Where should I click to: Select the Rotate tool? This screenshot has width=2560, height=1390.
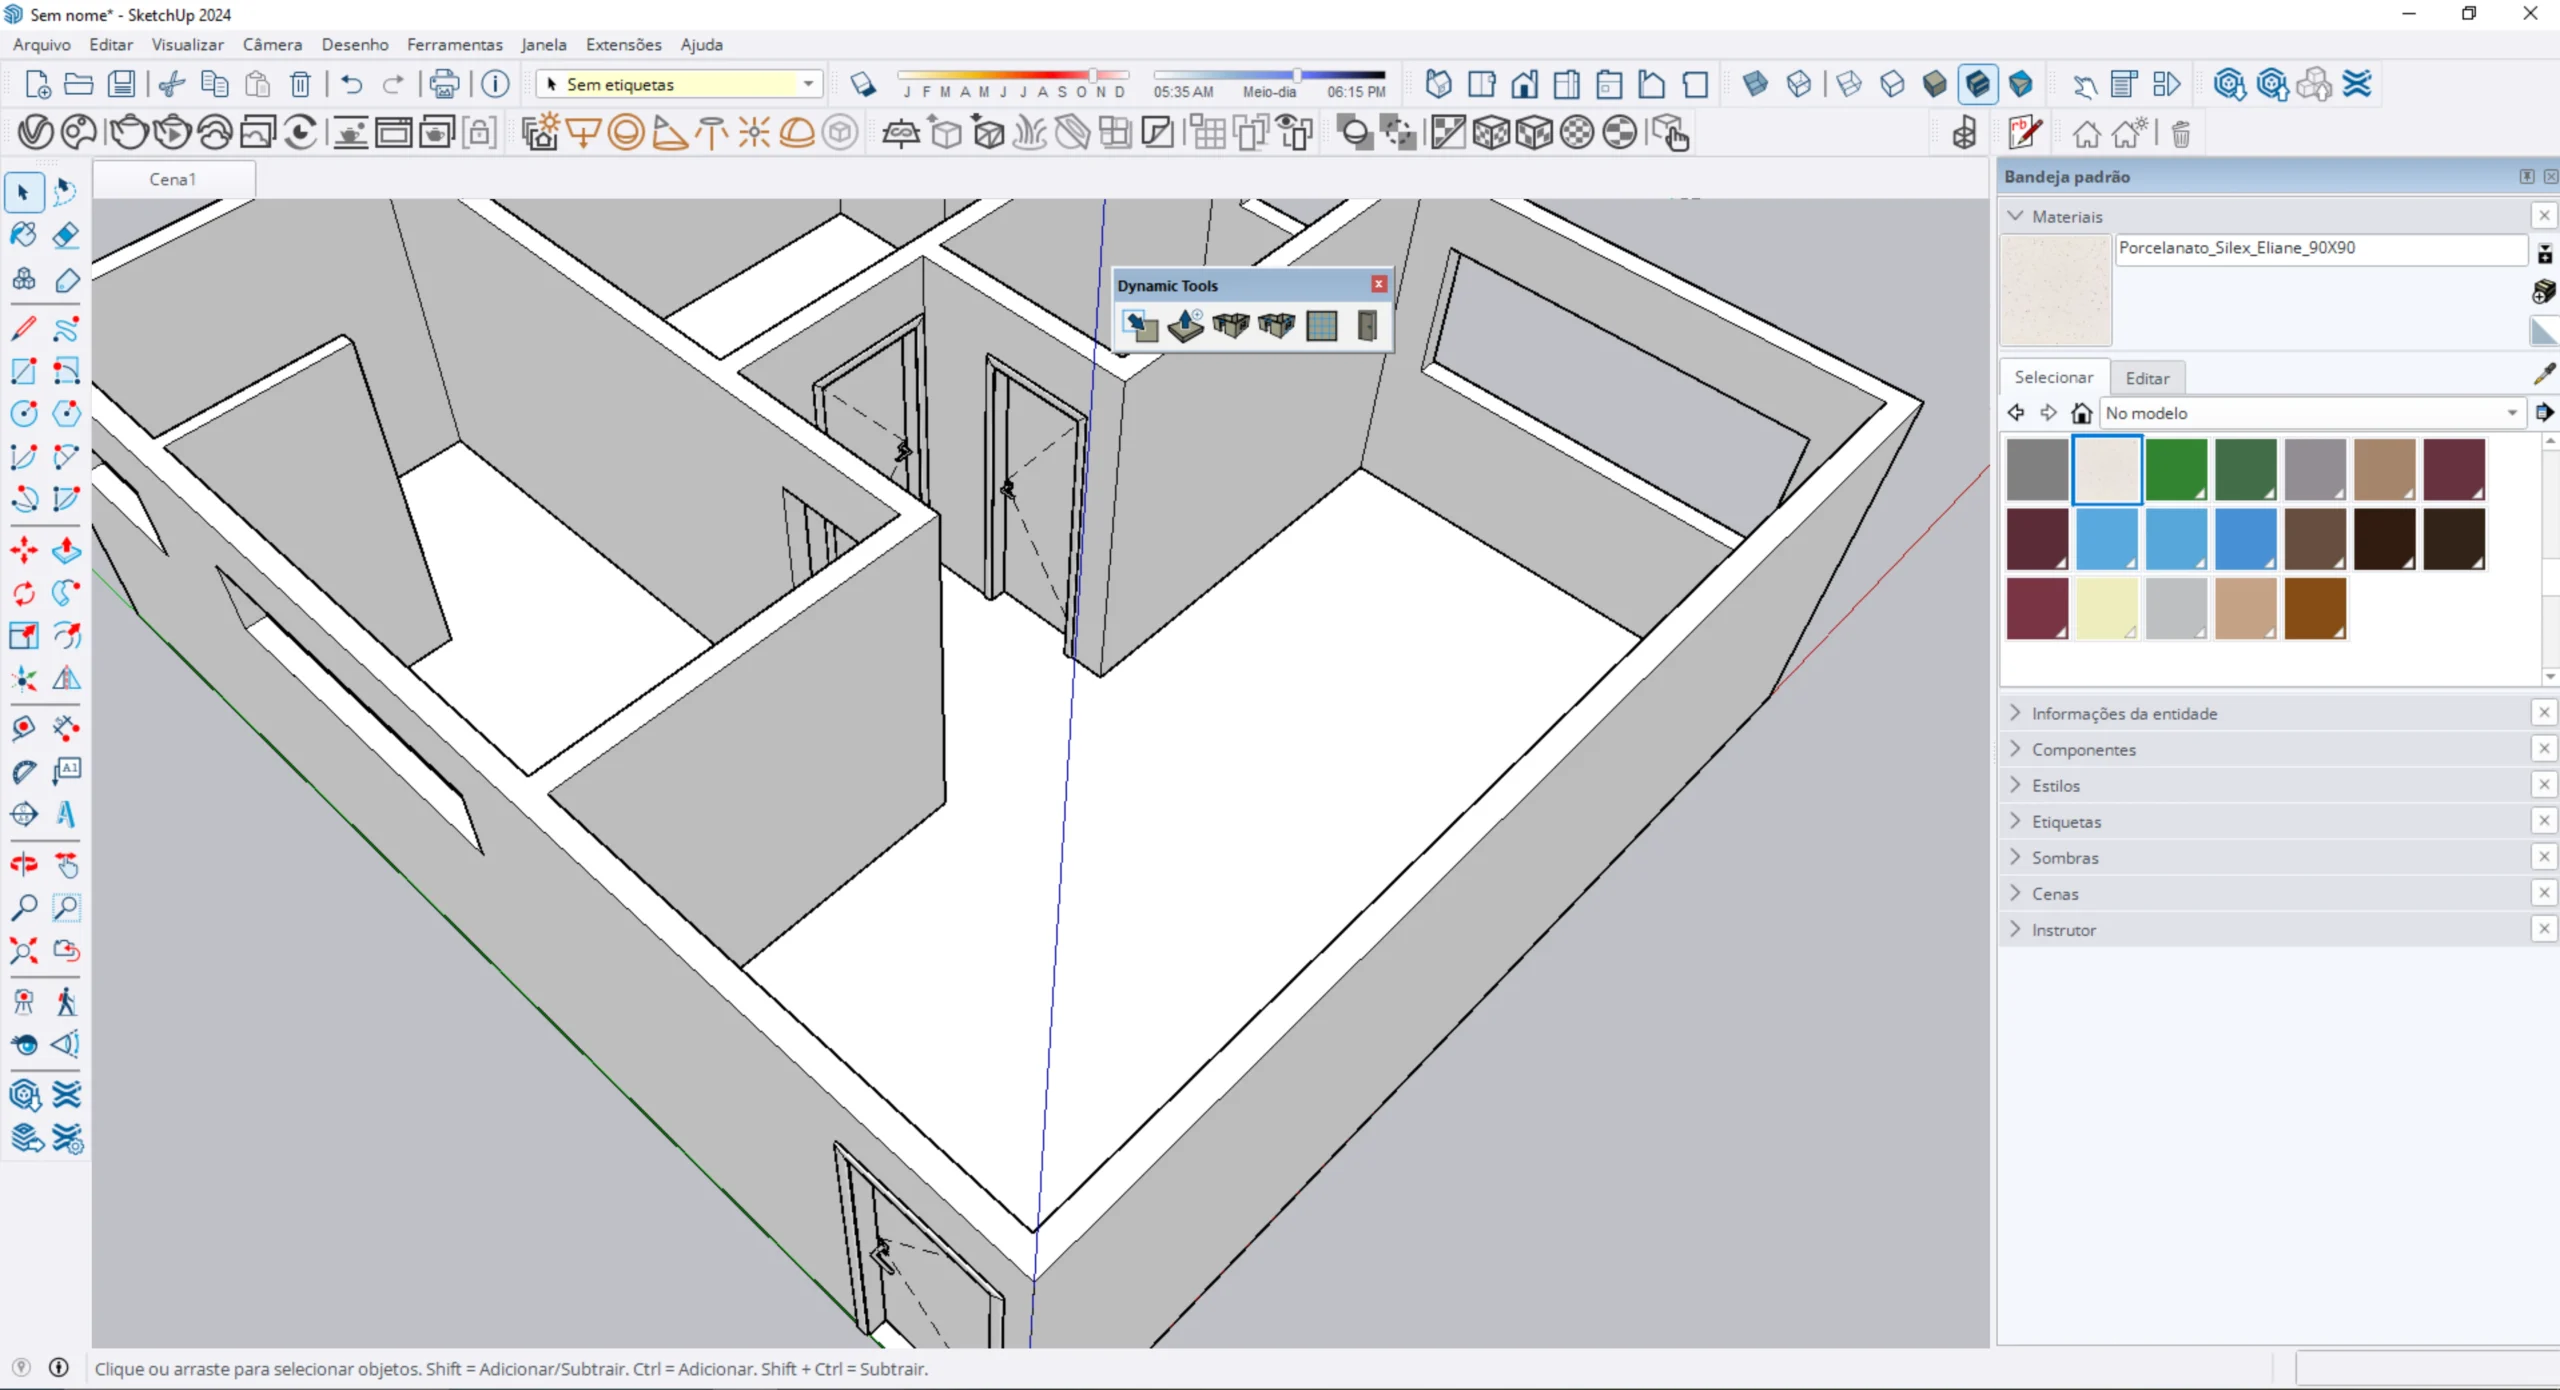[24, 593]
